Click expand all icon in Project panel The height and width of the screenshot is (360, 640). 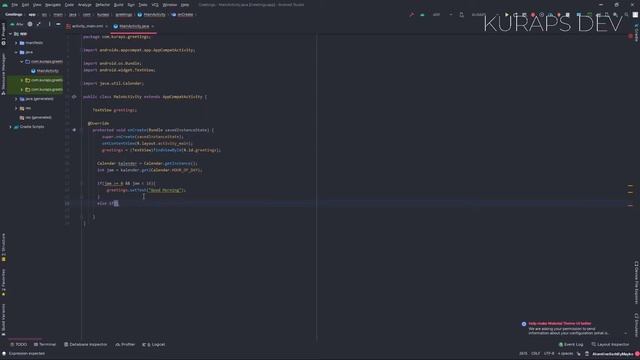[39, 24]
